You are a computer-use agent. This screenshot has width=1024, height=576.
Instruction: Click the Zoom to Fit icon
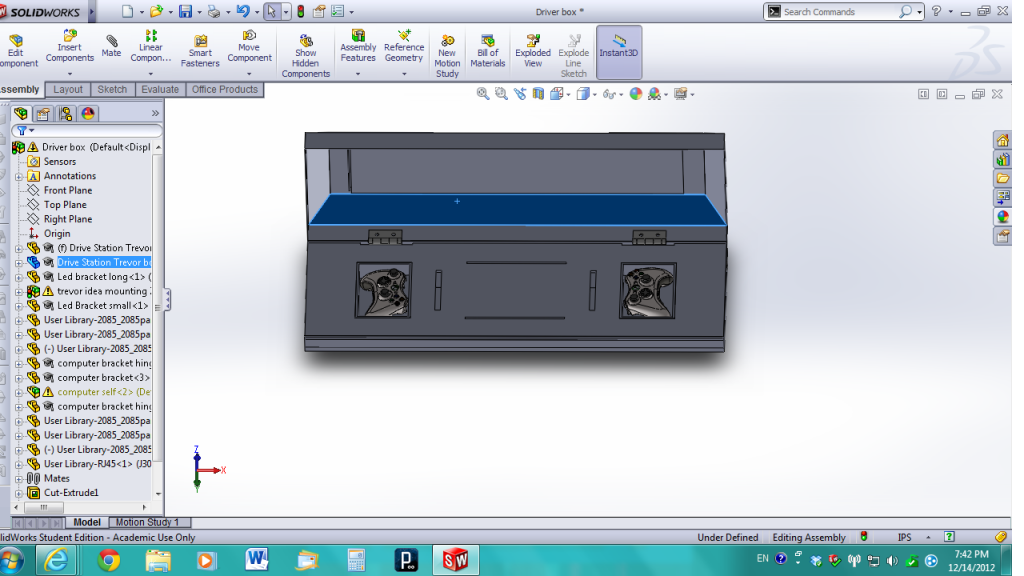(x=483, y=94)
